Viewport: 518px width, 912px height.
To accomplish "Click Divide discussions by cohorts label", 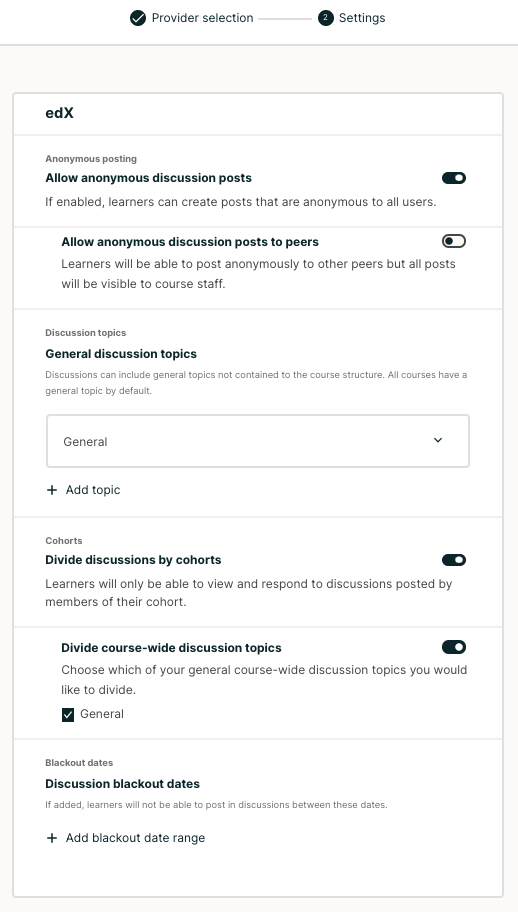I will 133,560.
